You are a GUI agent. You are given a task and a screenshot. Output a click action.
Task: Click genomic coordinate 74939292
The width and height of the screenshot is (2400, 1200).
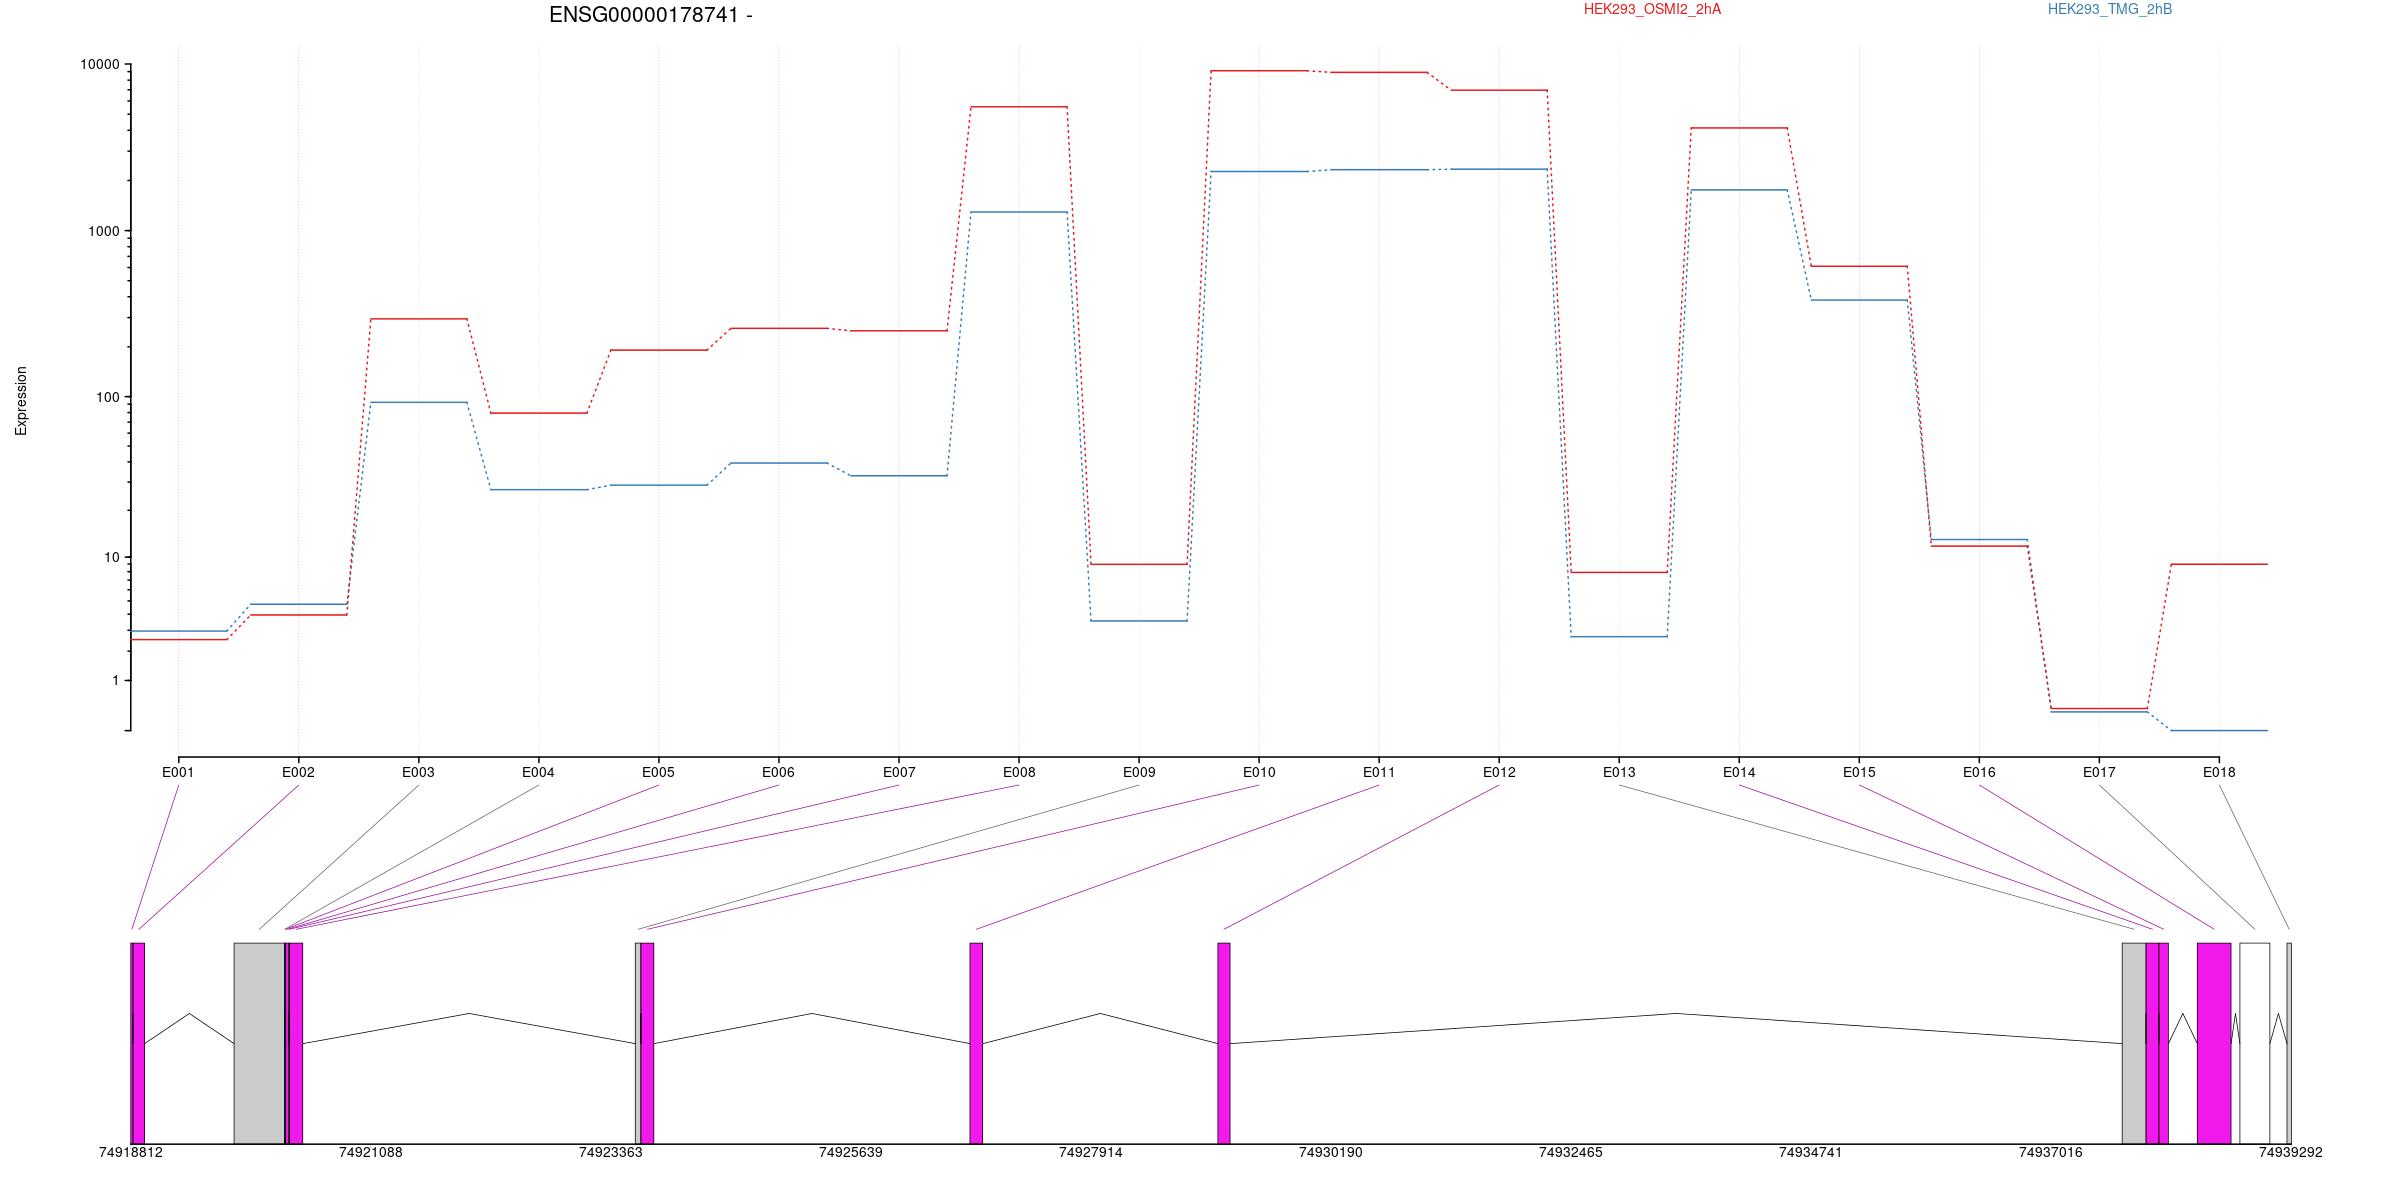(x=2291, y=1152)
